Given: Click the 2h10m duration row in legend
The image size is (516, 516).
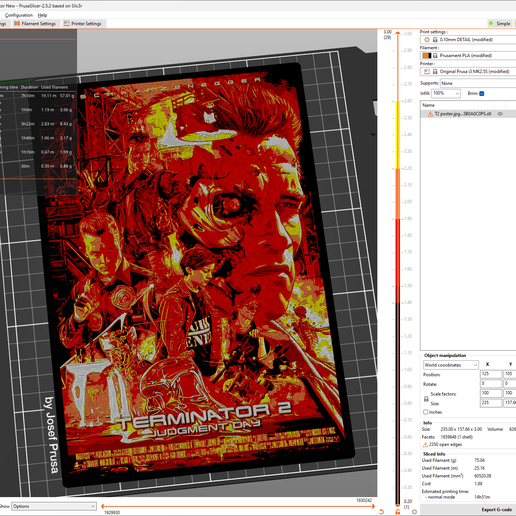Looking at the screenshot, I should pos(38,96).
